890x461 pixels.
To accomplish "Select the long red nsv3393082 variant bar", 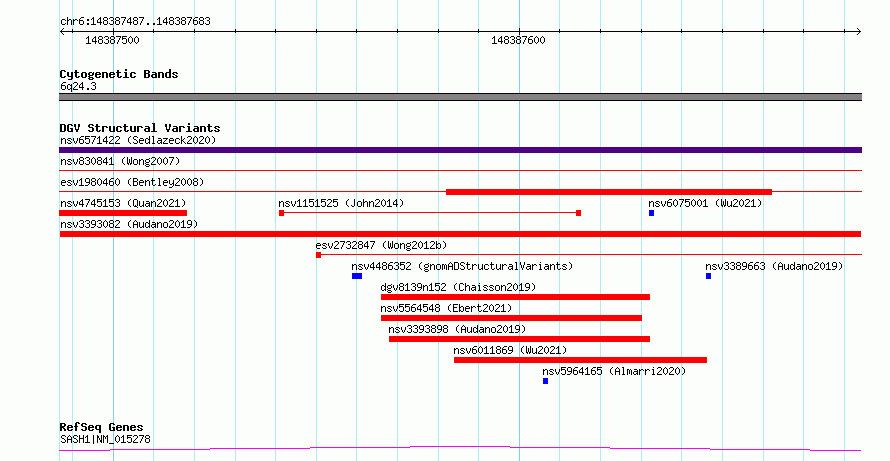I will click(x=460, y=234).
